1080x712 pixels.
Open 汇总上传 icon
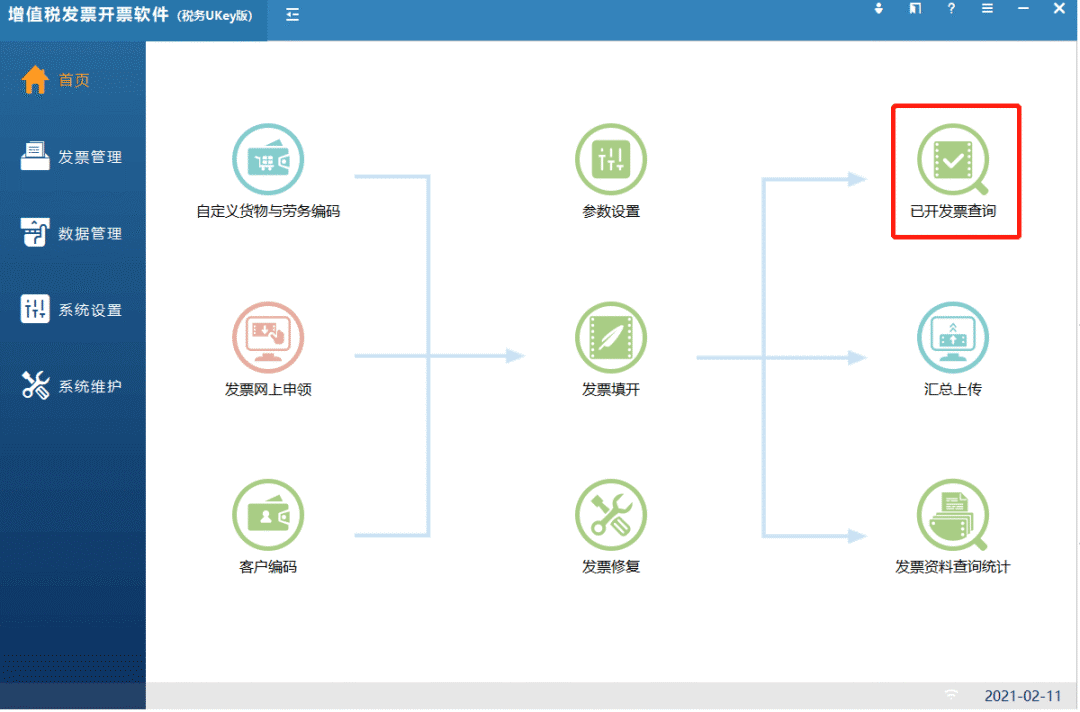coord(953,337)
